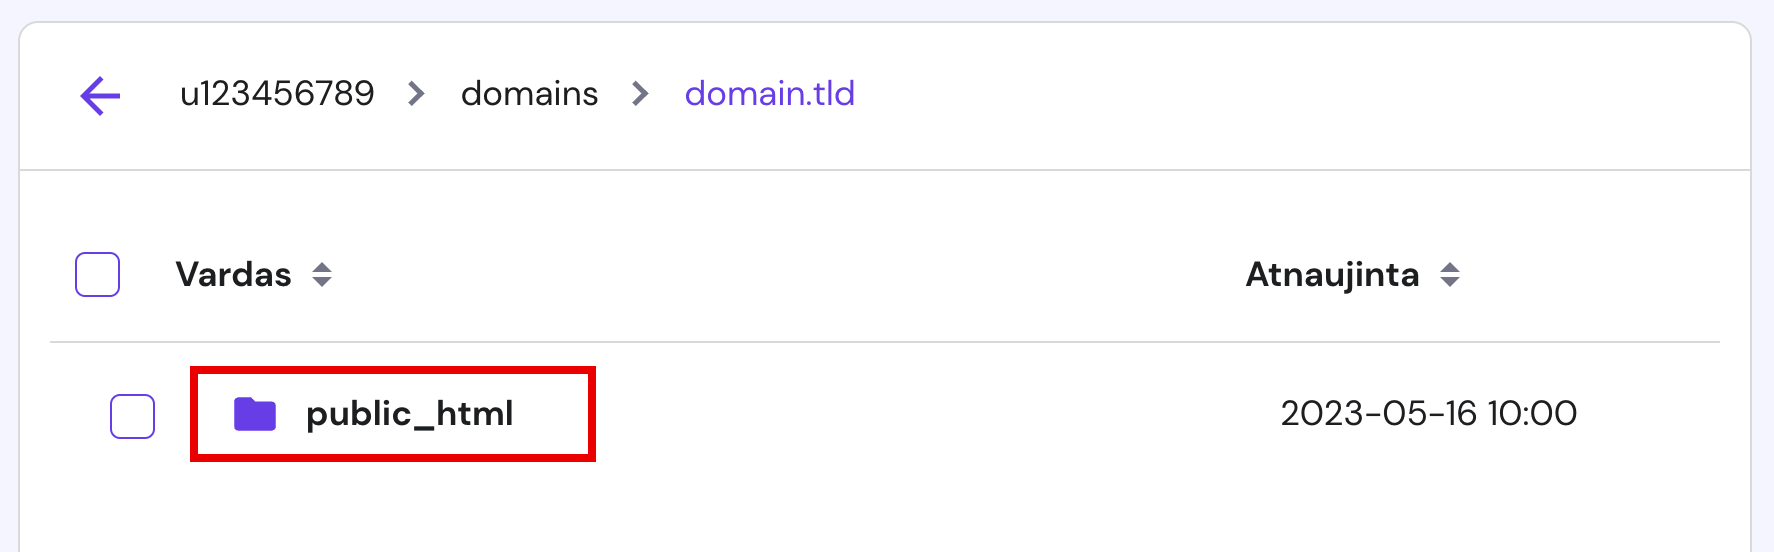Tick the select-all checkbox beside Vardas
The image size is (1774, 552).
pos(98,275)
